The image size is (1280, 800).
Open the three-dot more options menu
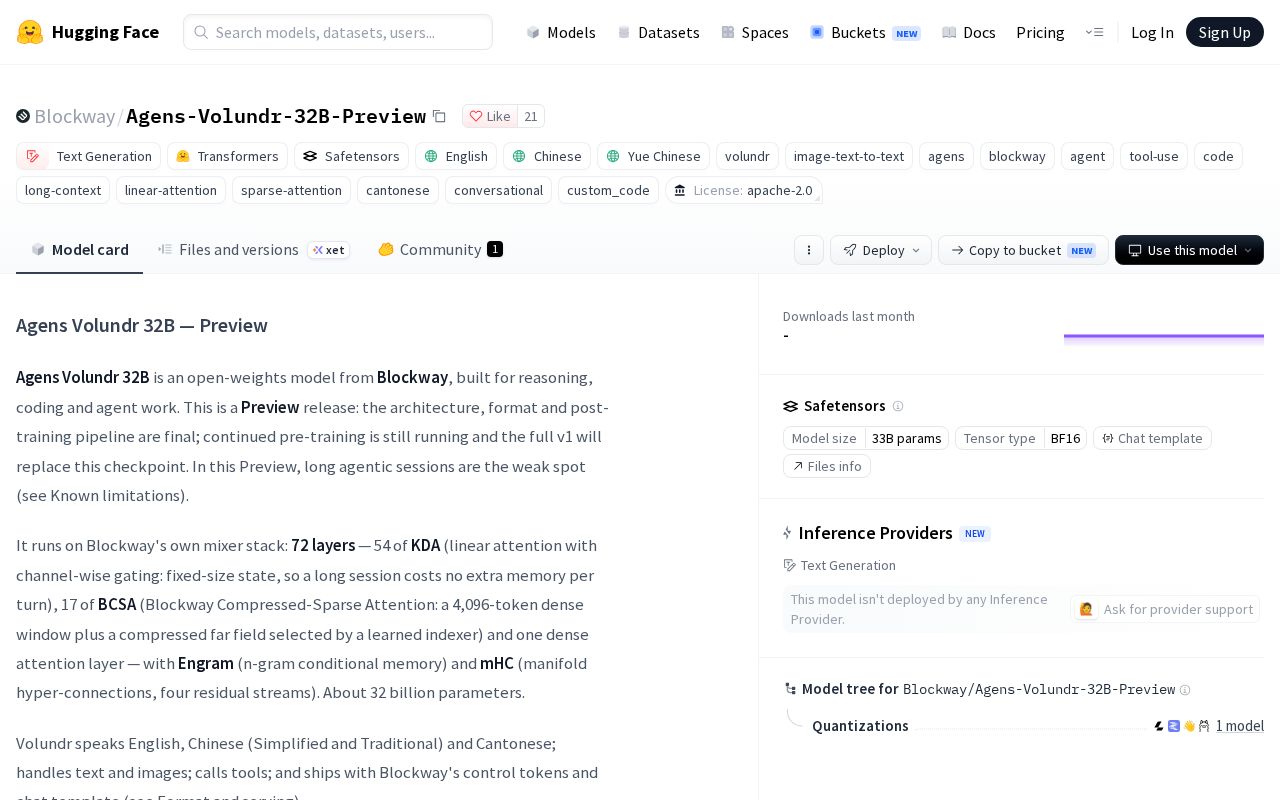(x=809, y=250)
